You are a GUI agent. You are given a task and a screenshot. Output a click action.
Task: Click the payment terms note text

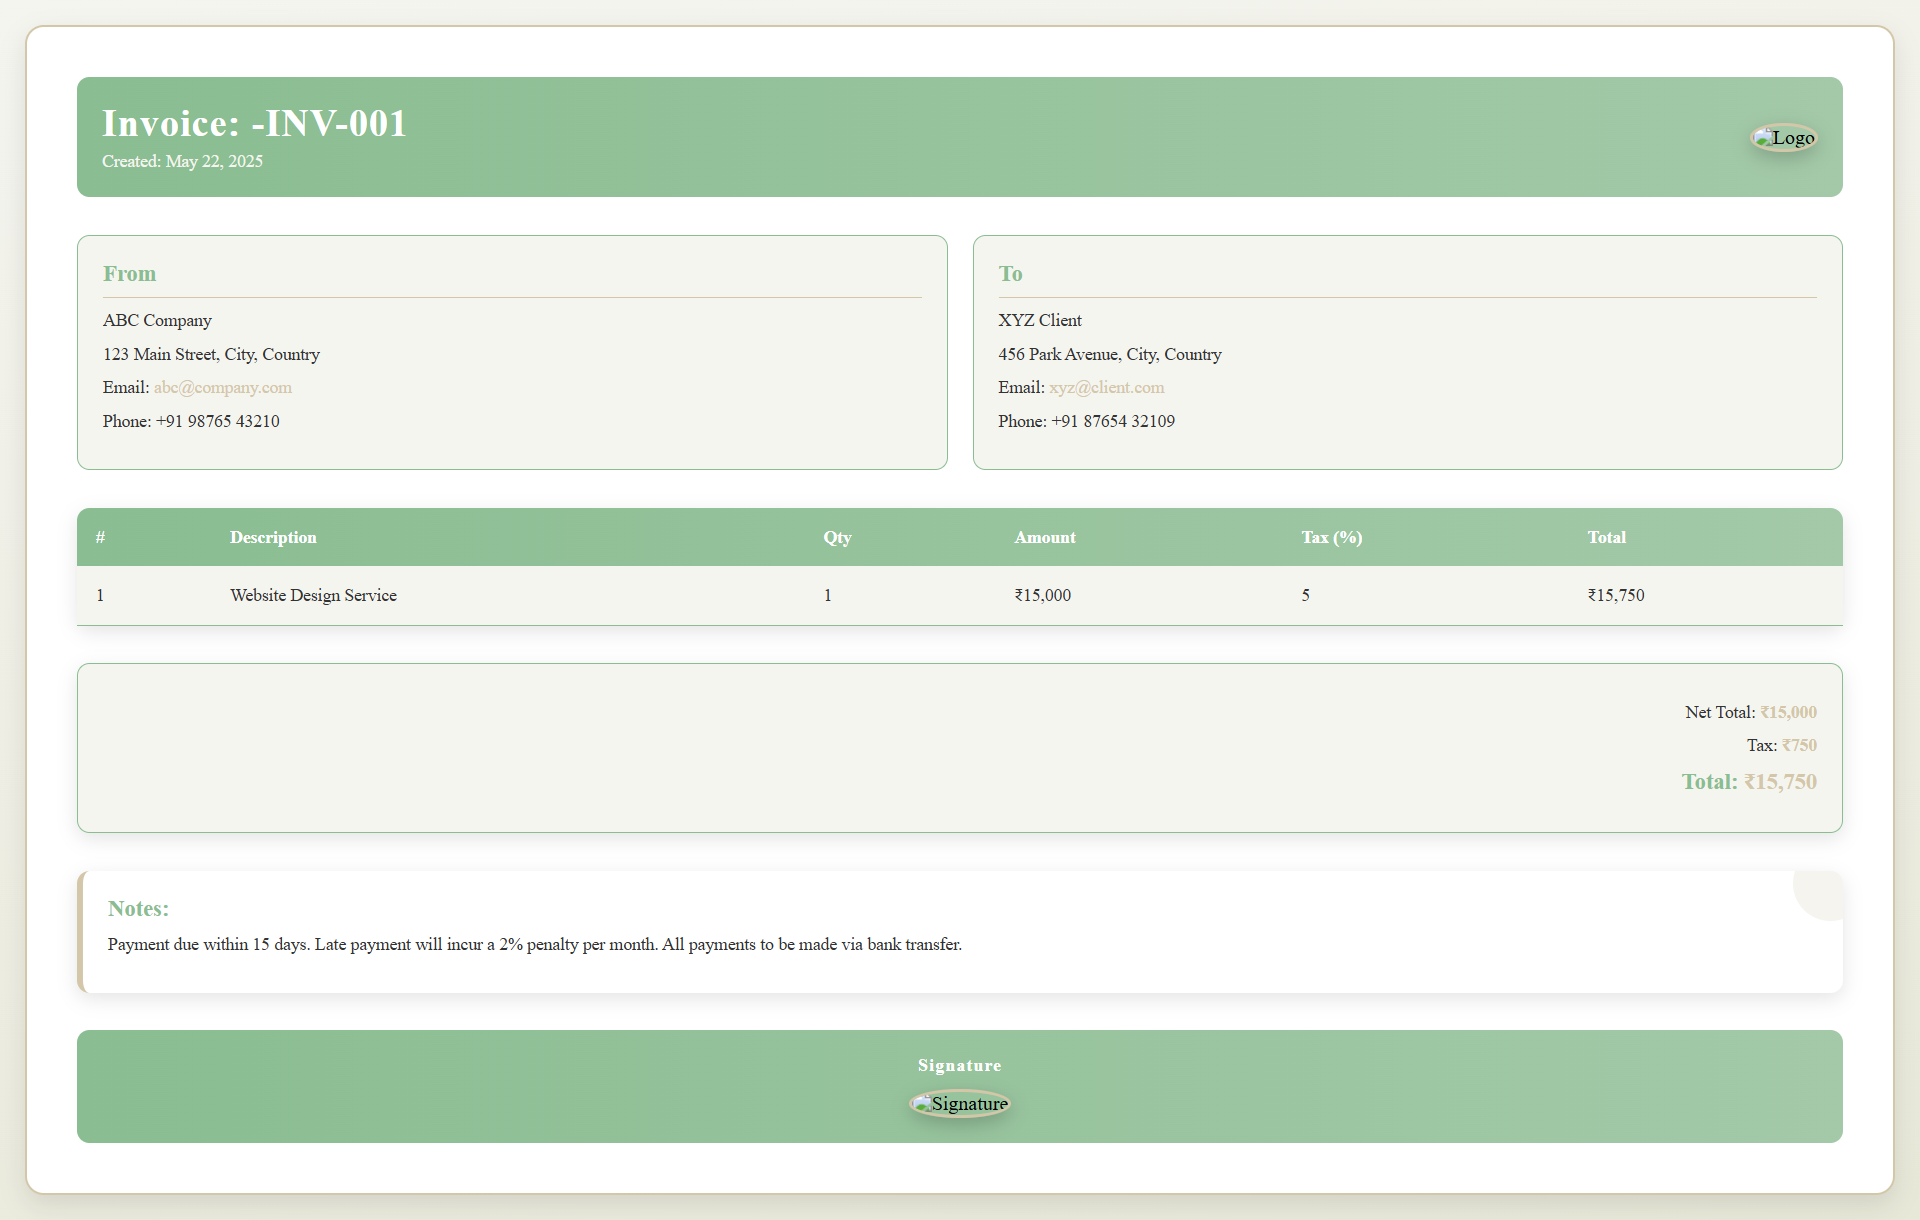click(x=534, y=945)
